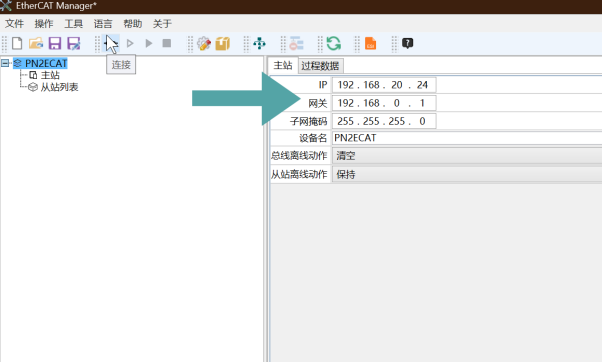Open the 关于 menu
This screenshot has width=602, height=362.
[x=162, y=24]
